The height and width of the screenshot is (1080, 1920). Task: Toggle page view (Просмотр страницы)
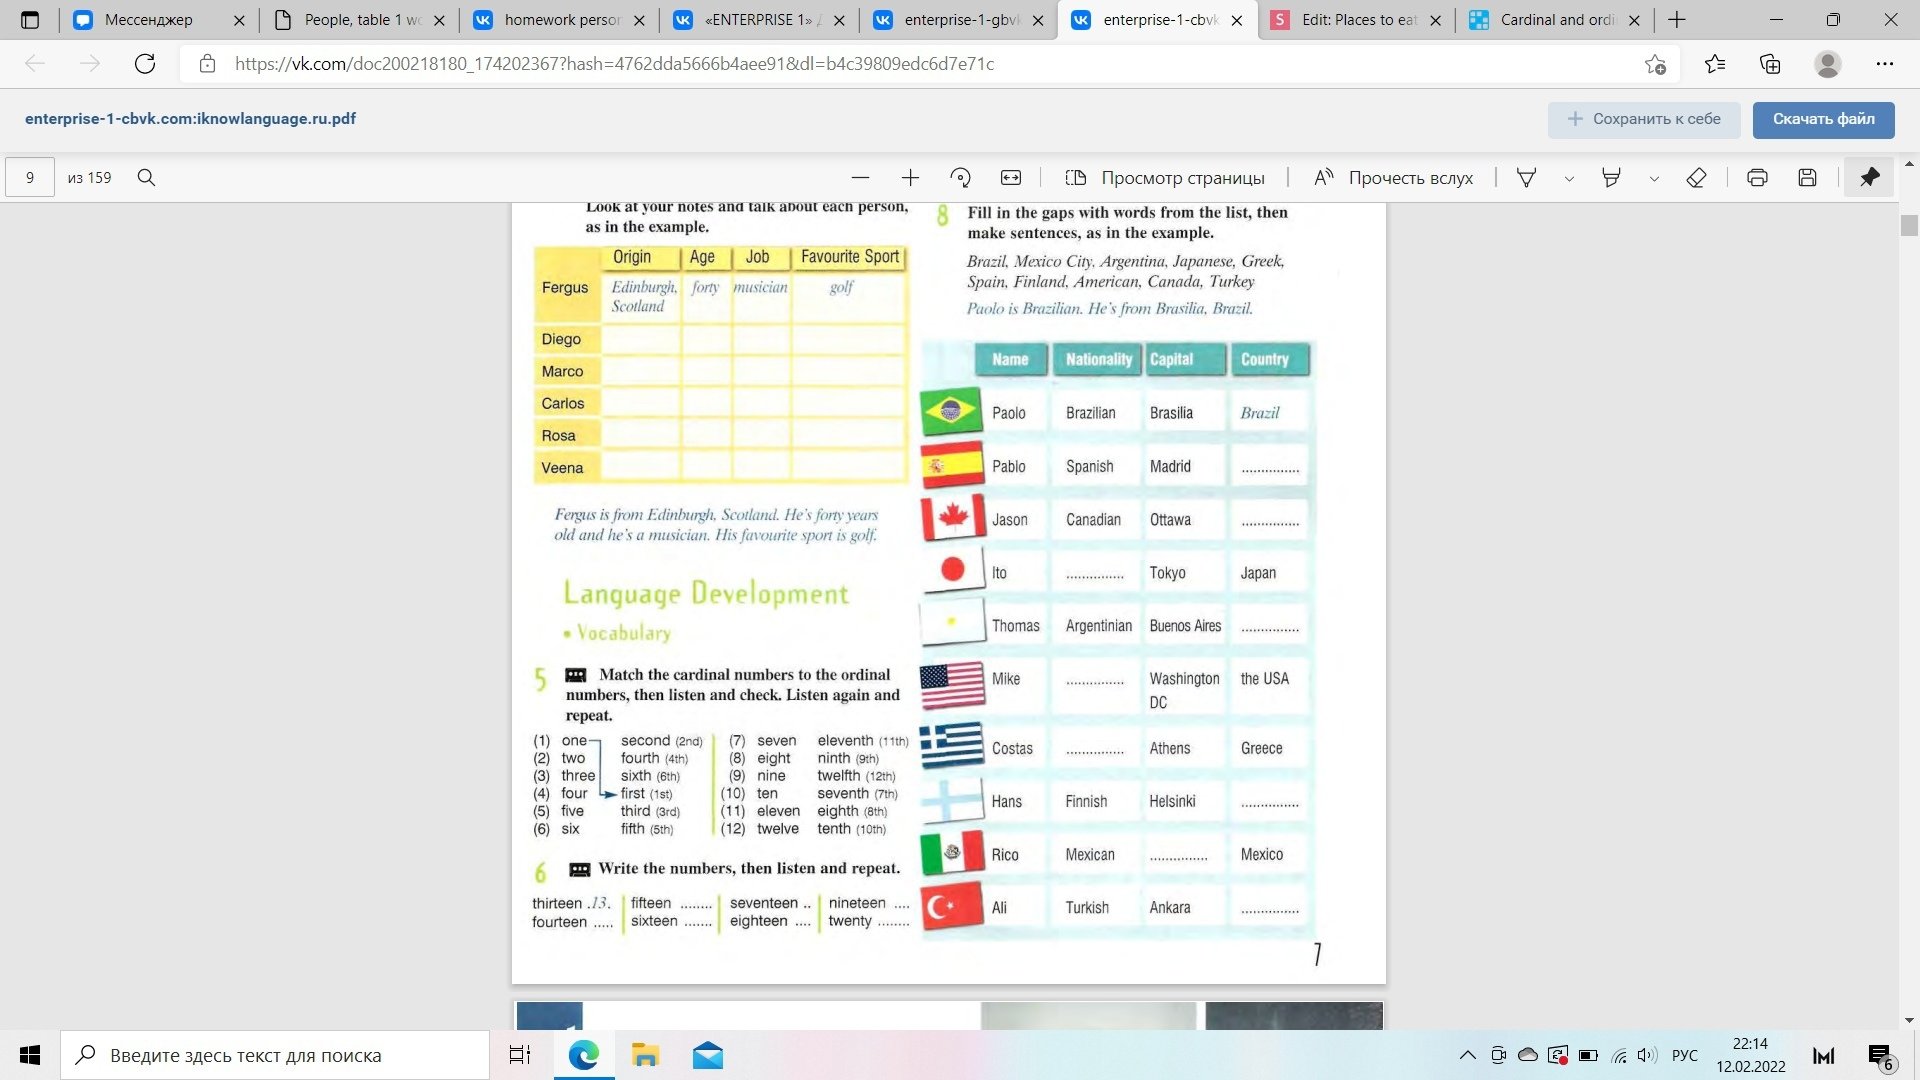click(x=1165, y=178)
